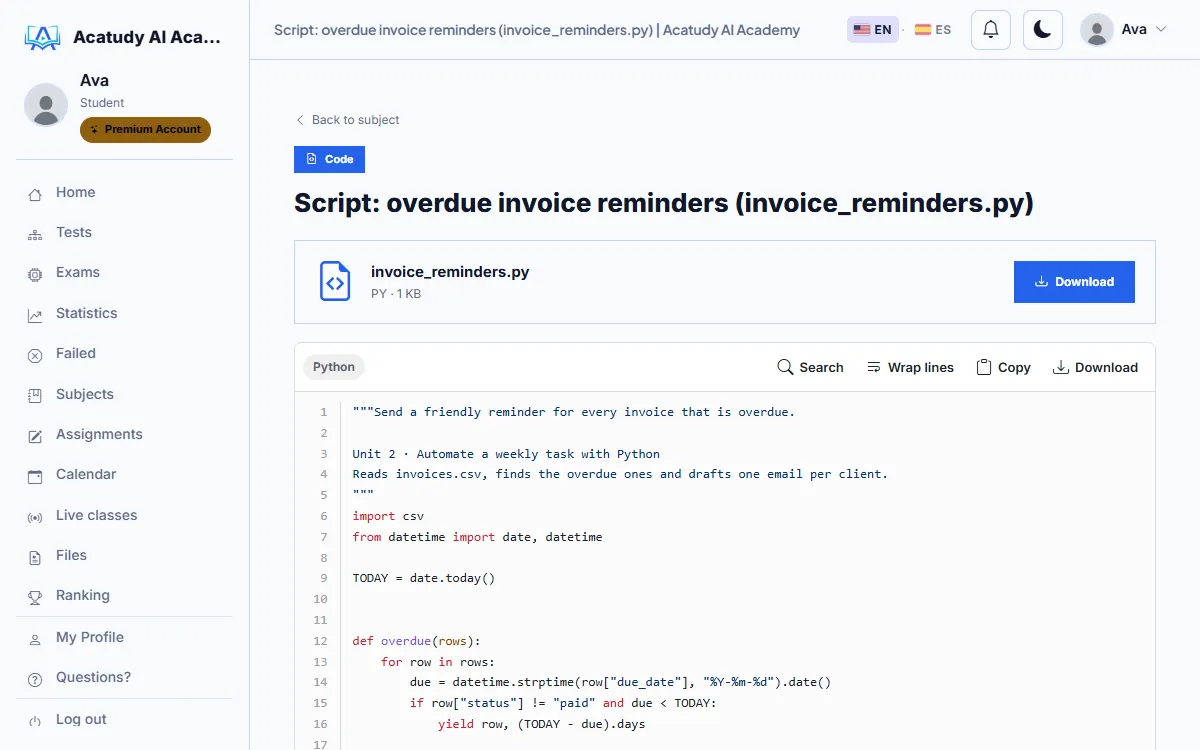Click the 'def overdue(rows):' line
Image resolution: width=1200 pixels, height=750 pixels.
point(417,641)
